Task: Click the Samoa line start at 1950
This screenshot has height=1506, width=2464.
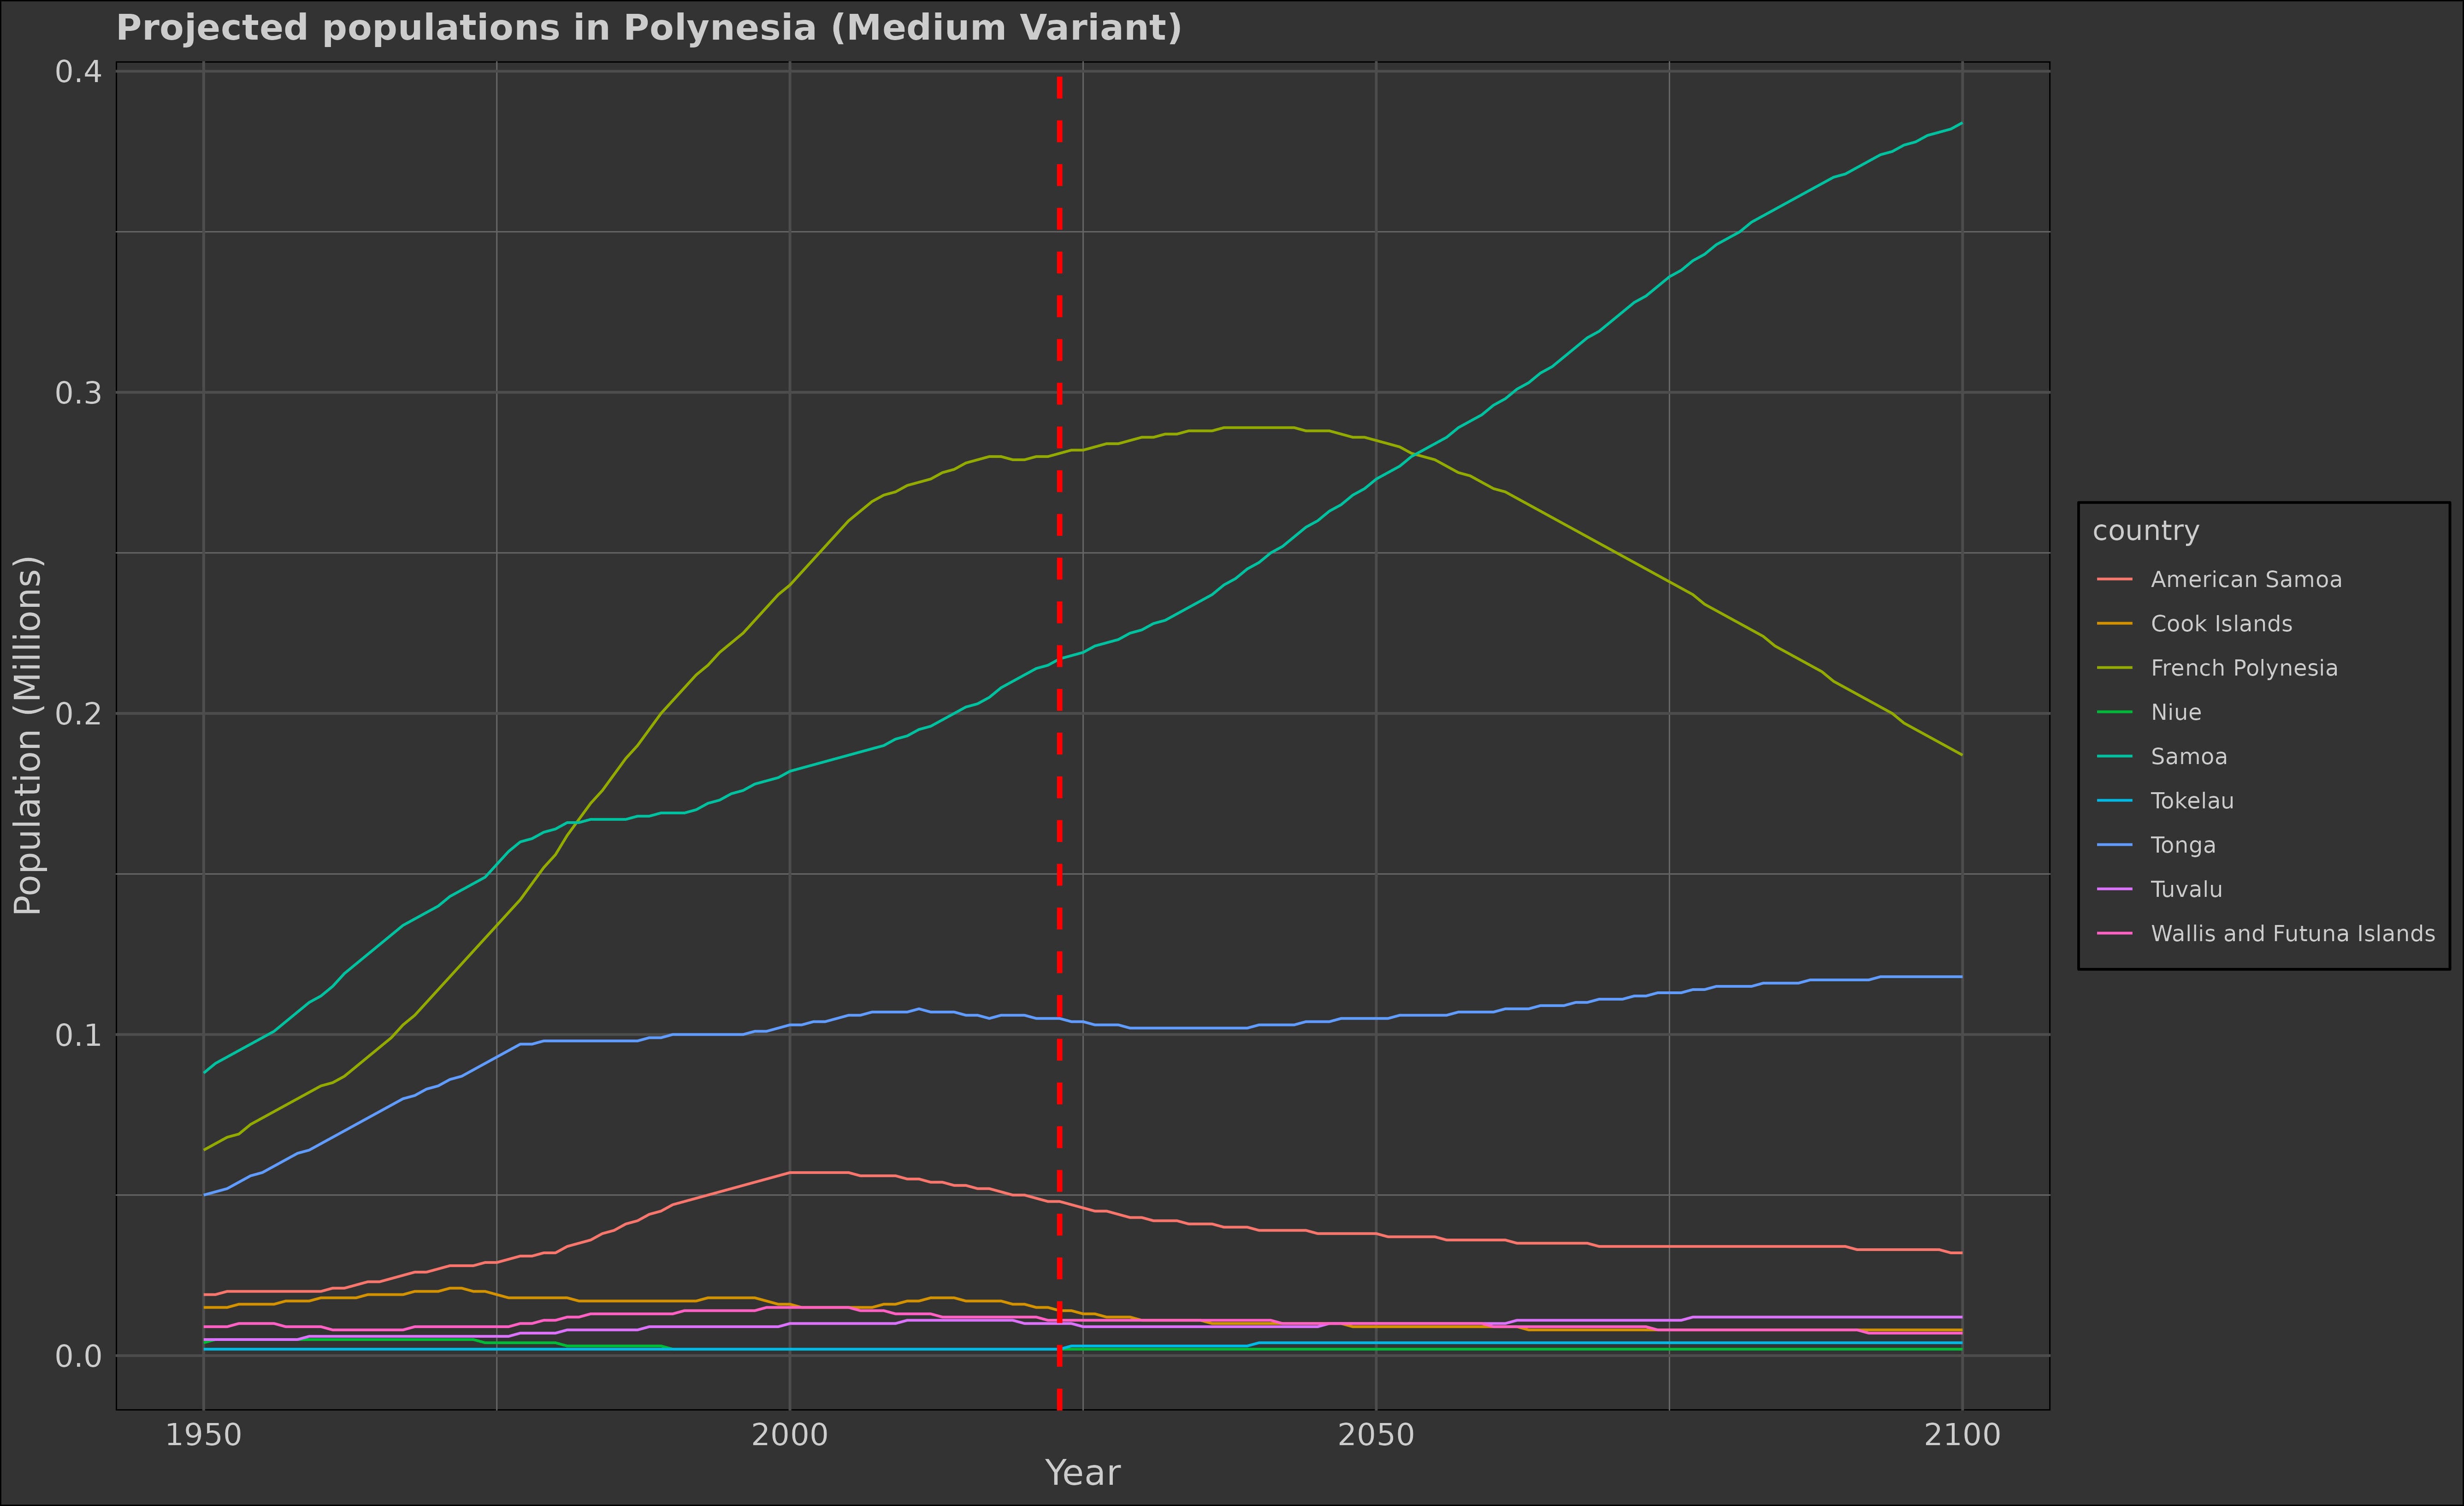Action: (204, 1073)
